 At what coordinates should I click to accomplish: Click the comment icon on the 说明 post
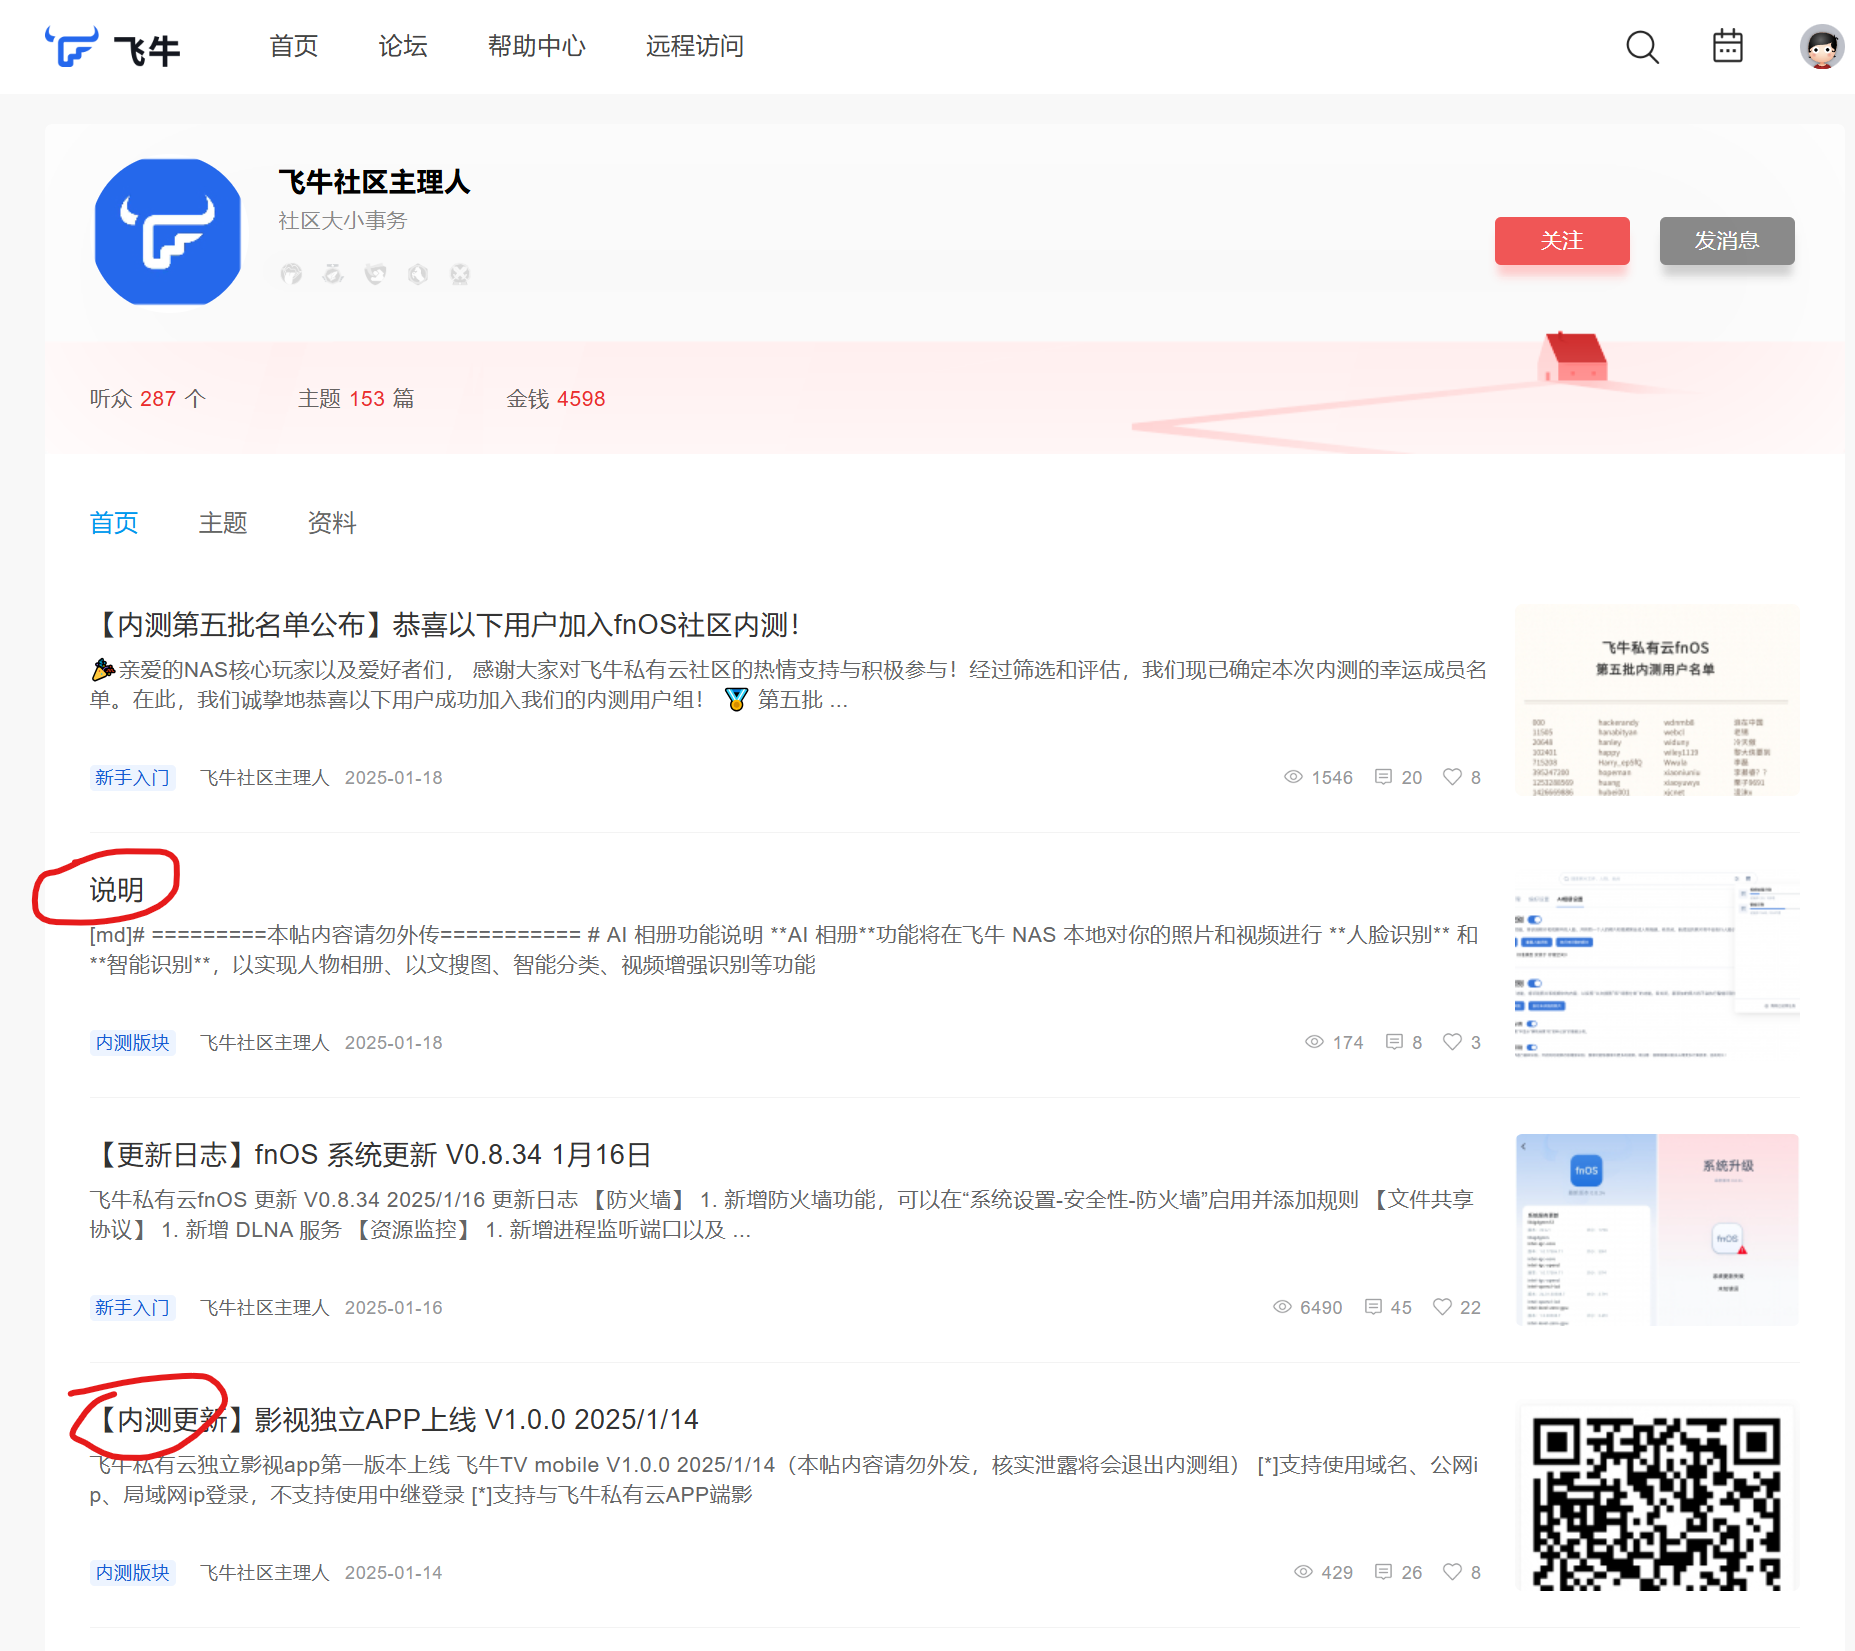pyautogui.click(x=1394, y=1042)
